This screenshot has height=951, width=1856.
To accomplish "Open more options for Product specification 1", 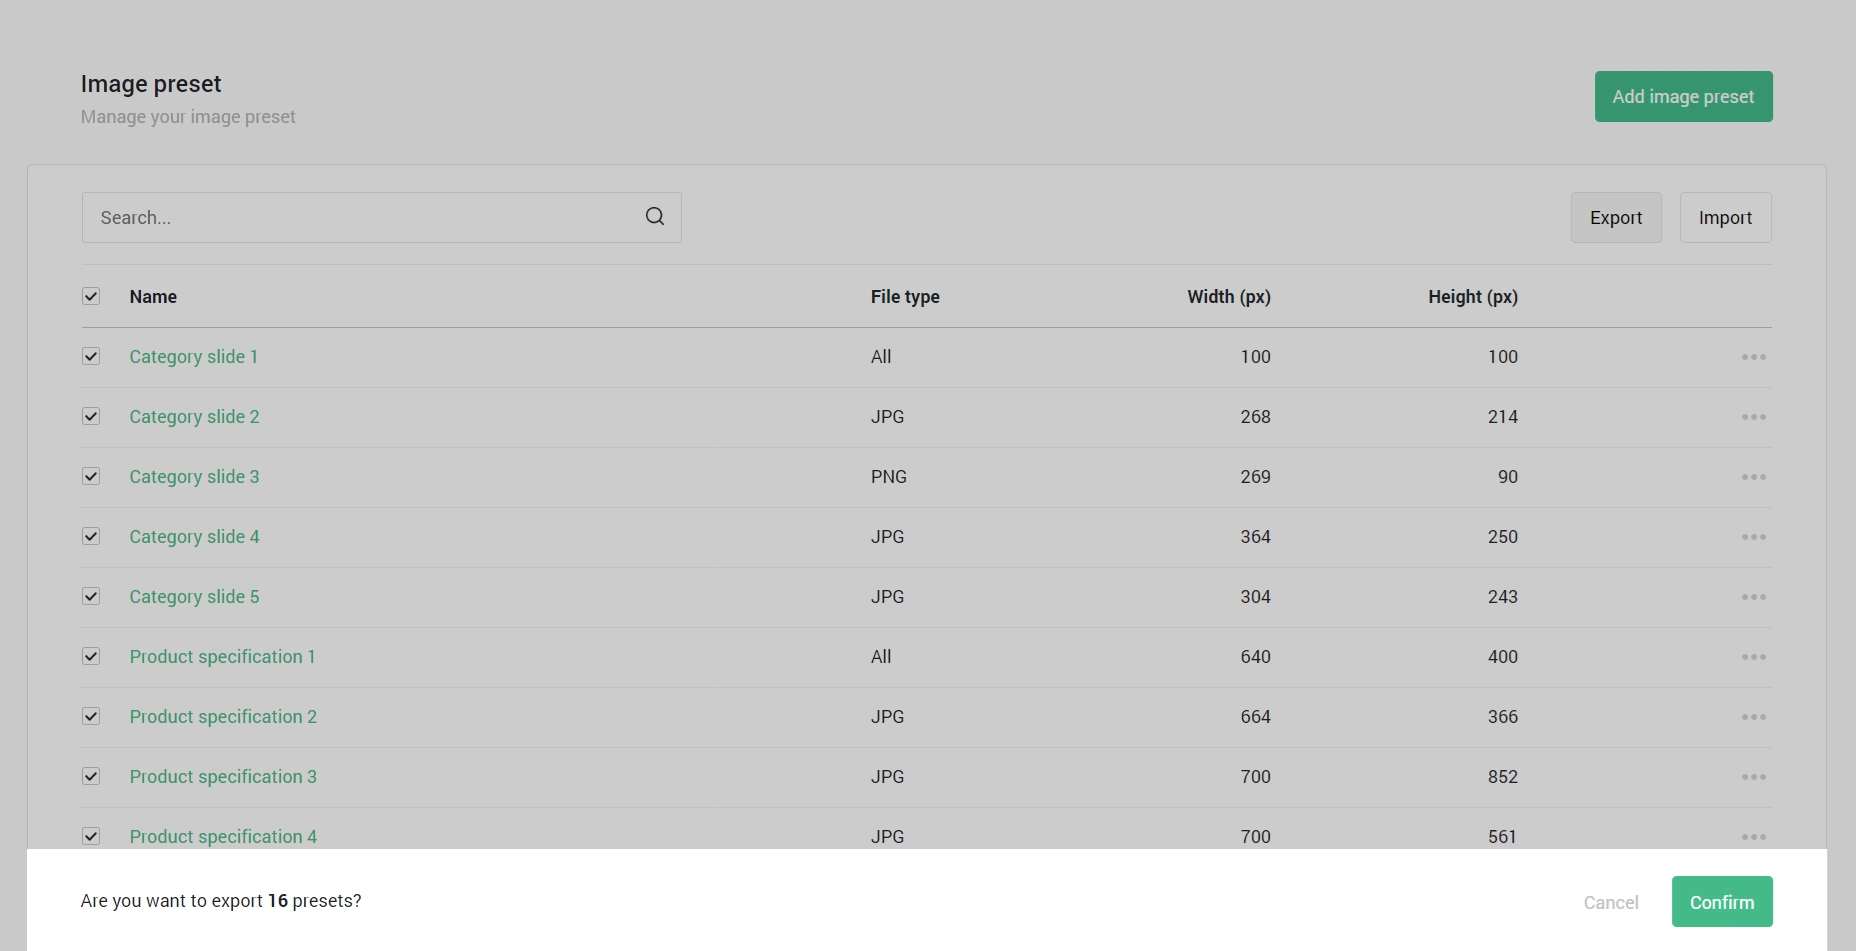I will [x=1753, y=657].
